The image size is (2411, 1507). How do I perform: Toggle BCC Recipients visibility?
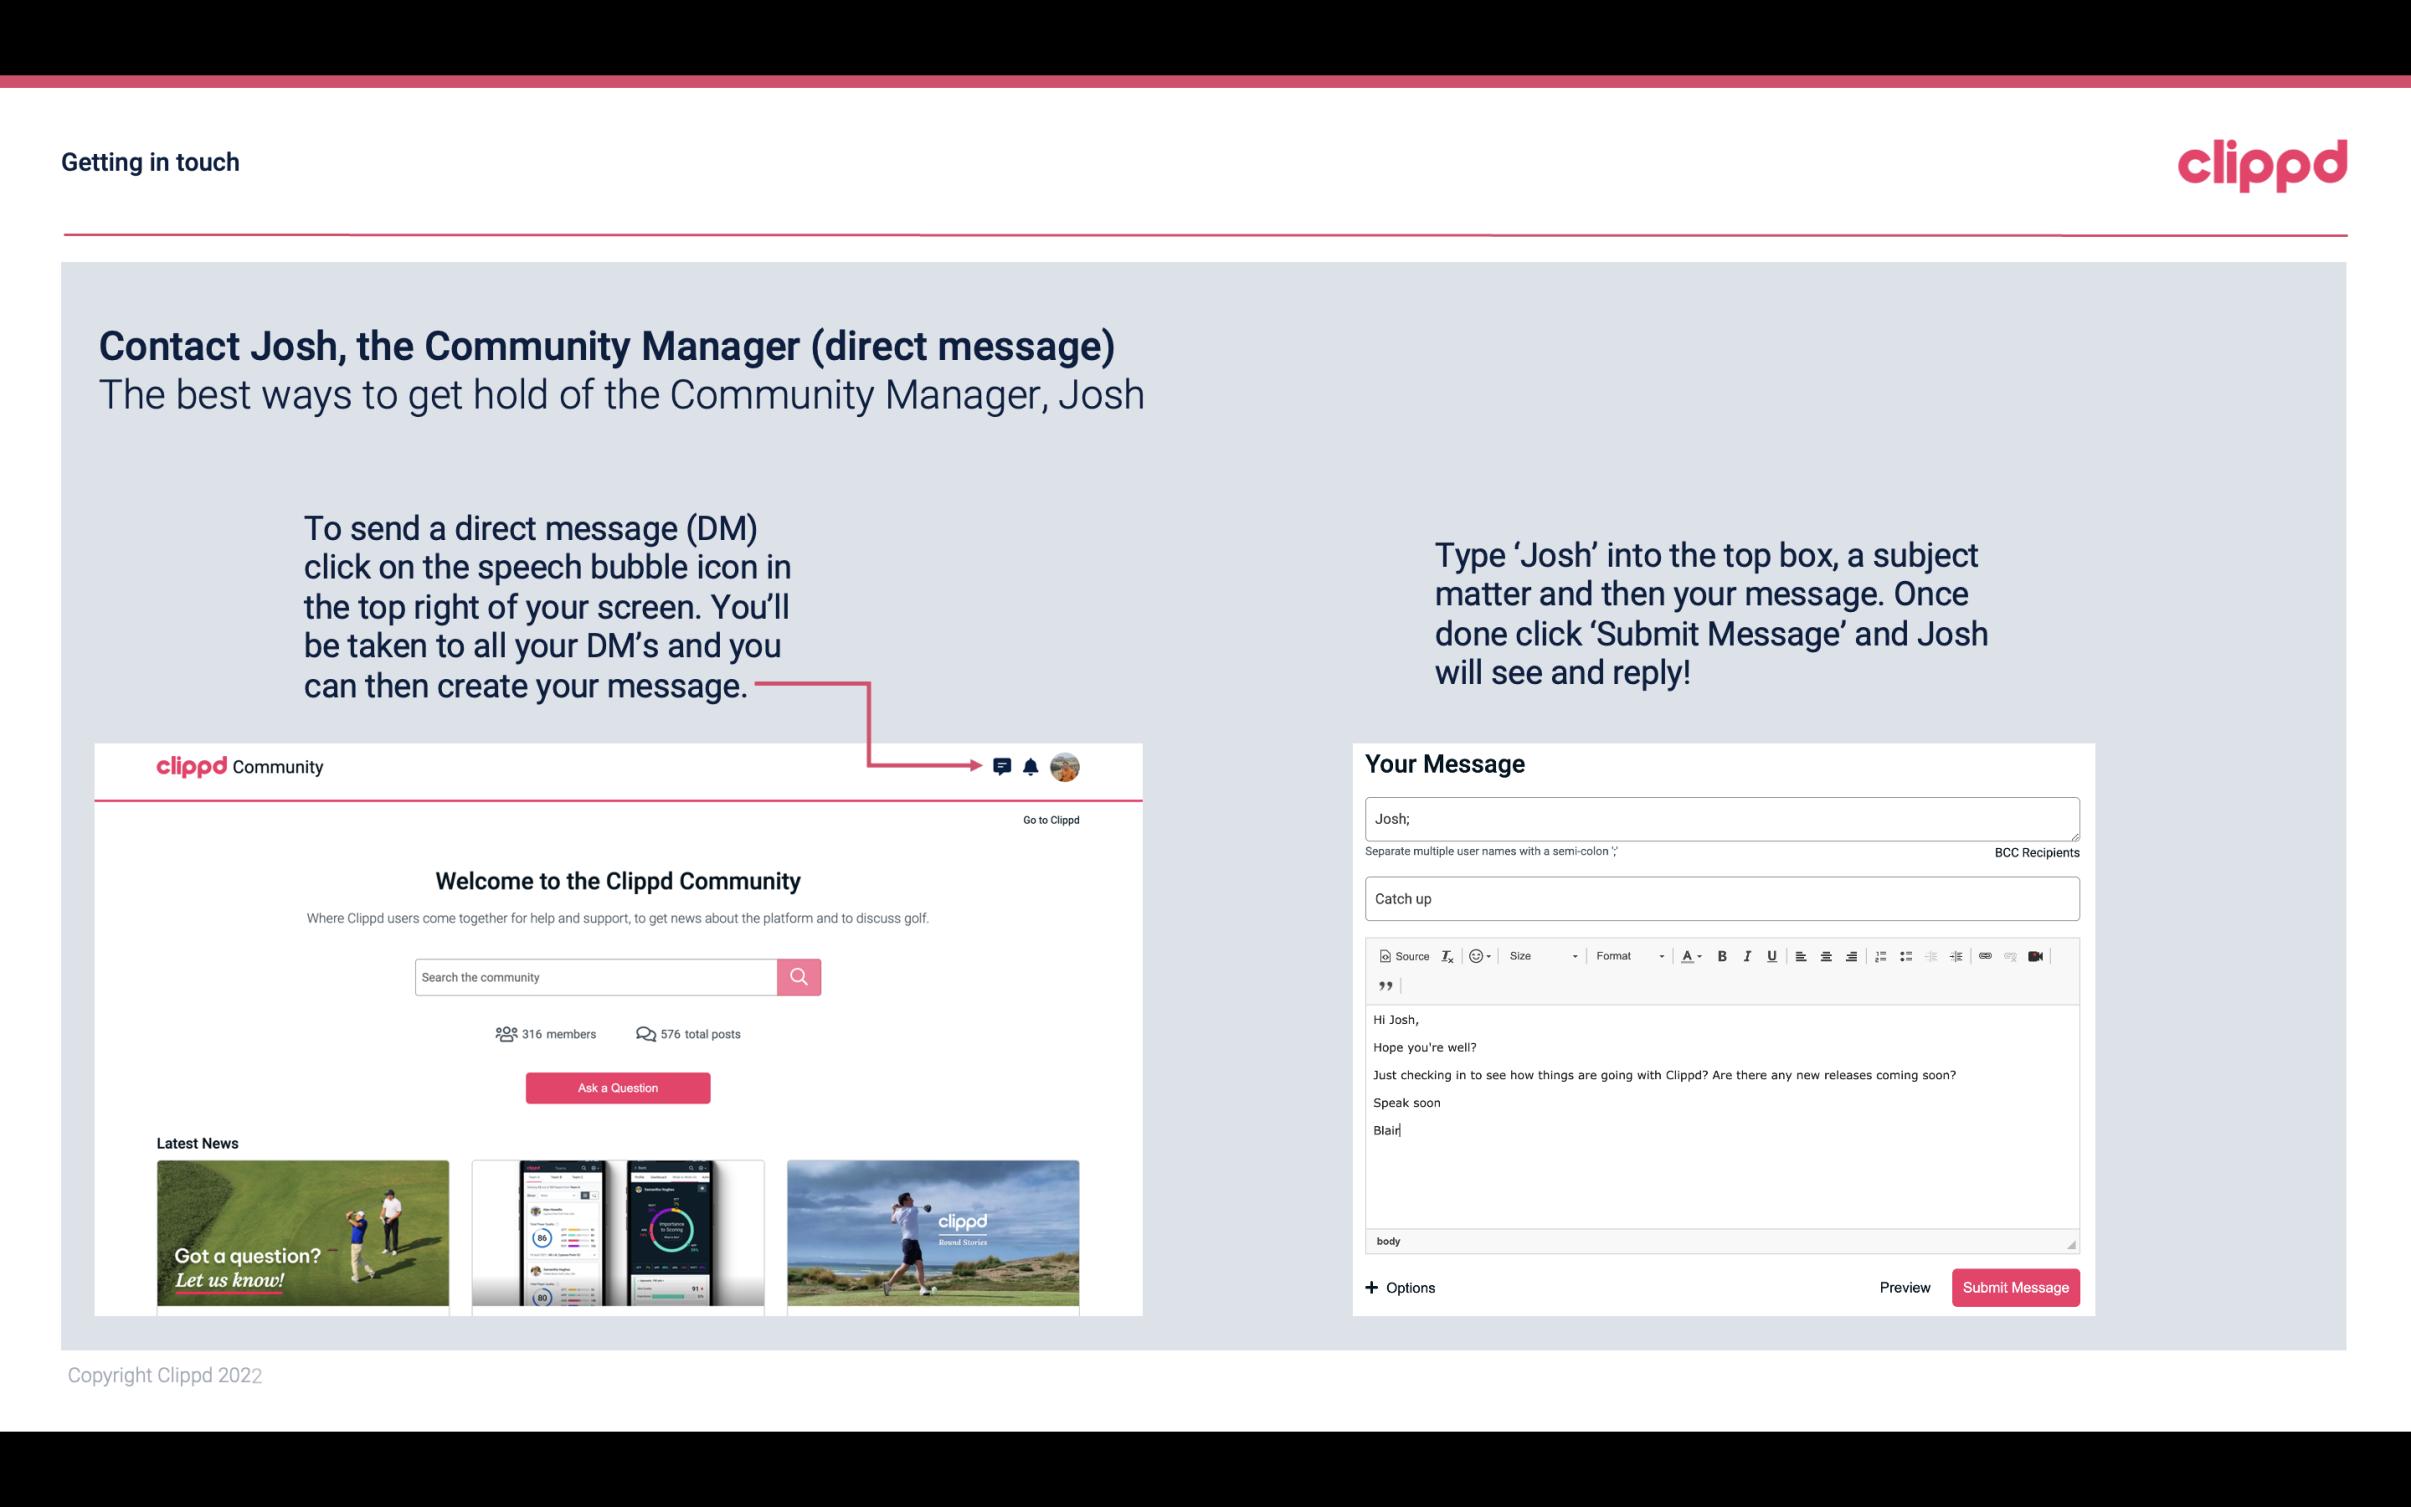[x=2034, y=852]
